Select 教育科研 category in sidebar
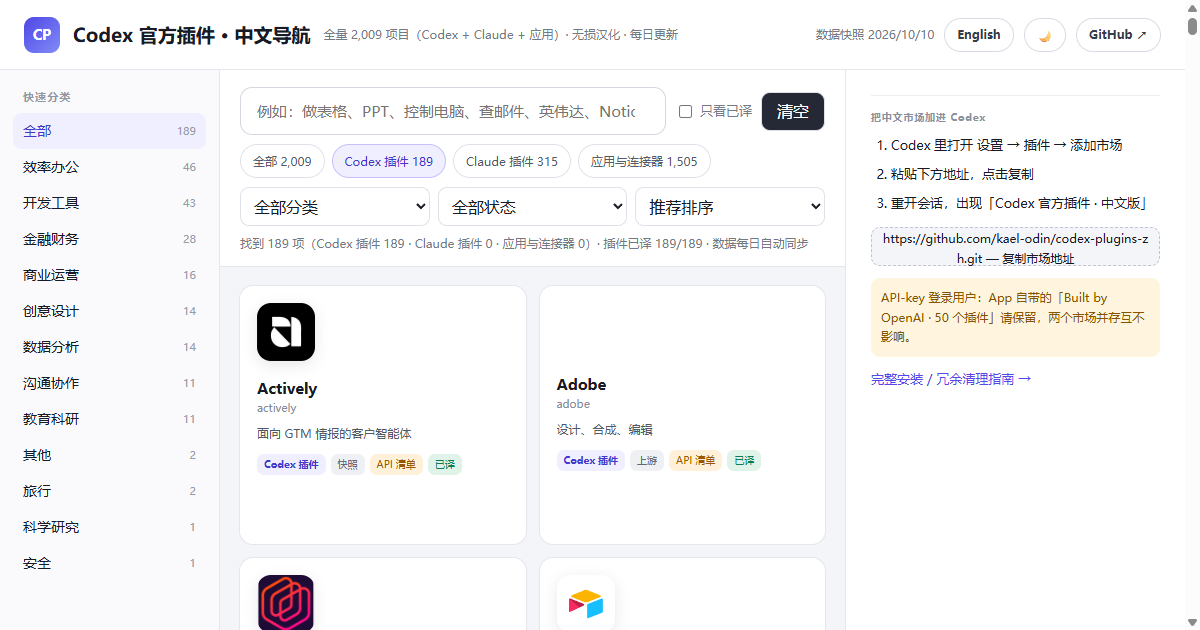Image resolution: width=1200 pixels, height=630 pixels. (x=109, y=419)
